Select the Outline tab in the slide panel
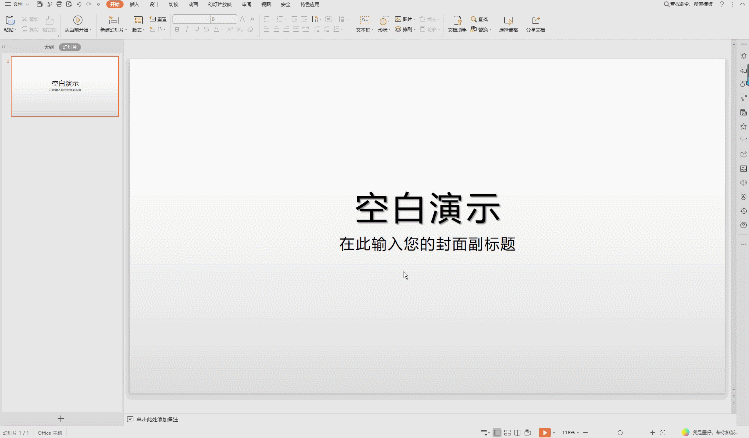The image size is (749, 438). 48,47
